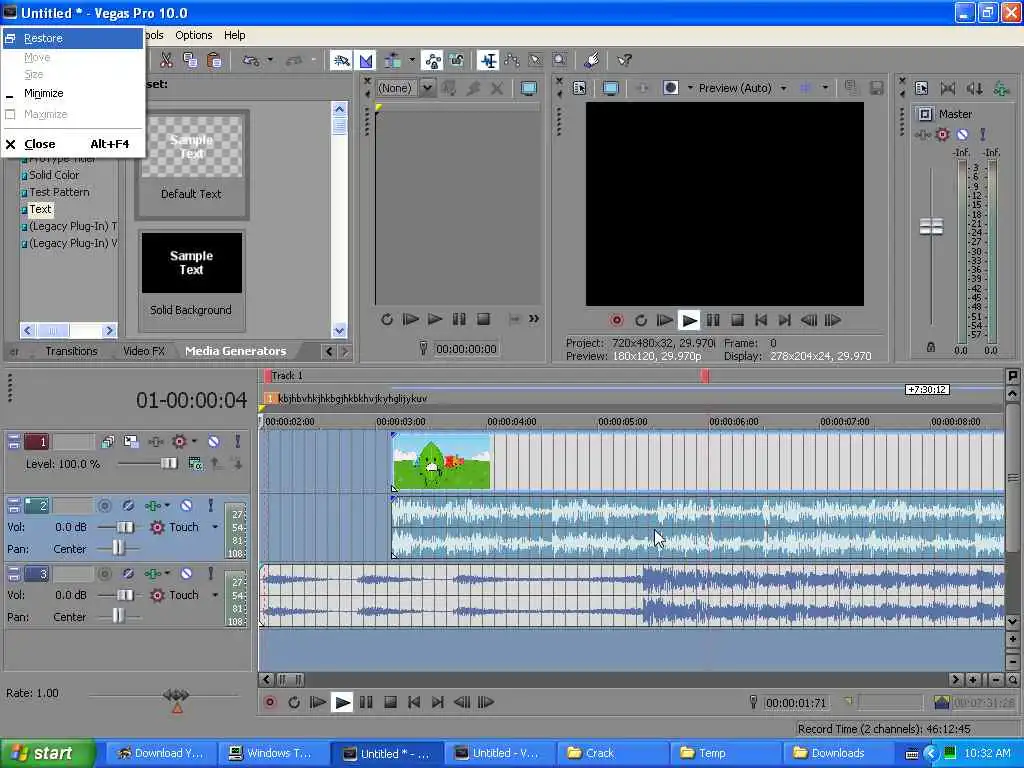The height and width of the screenshot is (768, 1024).
Task: Toggle Automatic Crossfades toolbar icon
Action: coord(366,61)
